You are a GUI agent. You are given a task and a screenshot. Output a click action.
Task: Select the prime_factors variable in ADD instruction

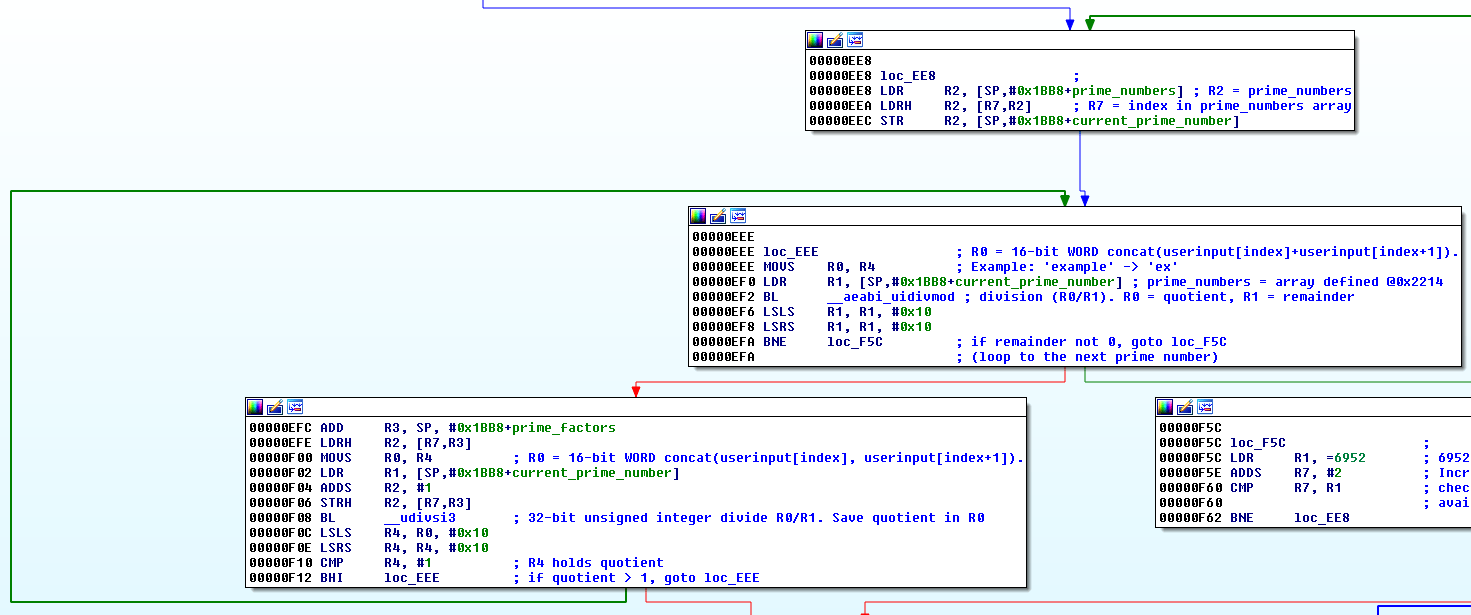coord(563,428)
